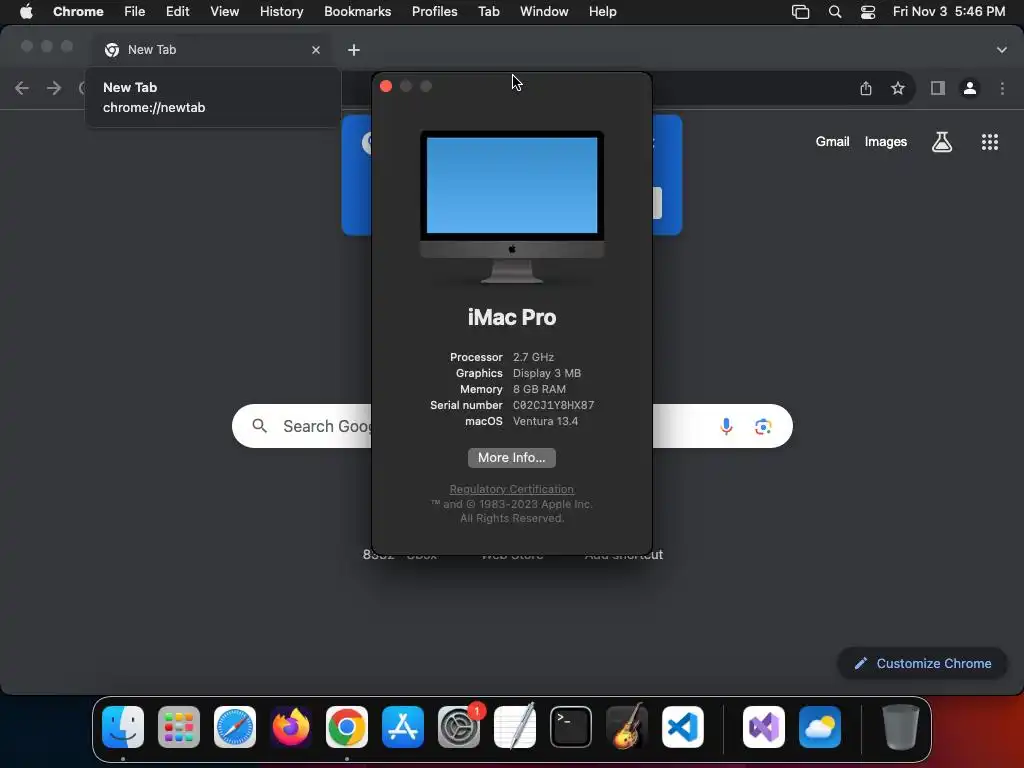The image size is (1024, 768).
Task: Open the Profiles menu
Action: pos(434,12)
